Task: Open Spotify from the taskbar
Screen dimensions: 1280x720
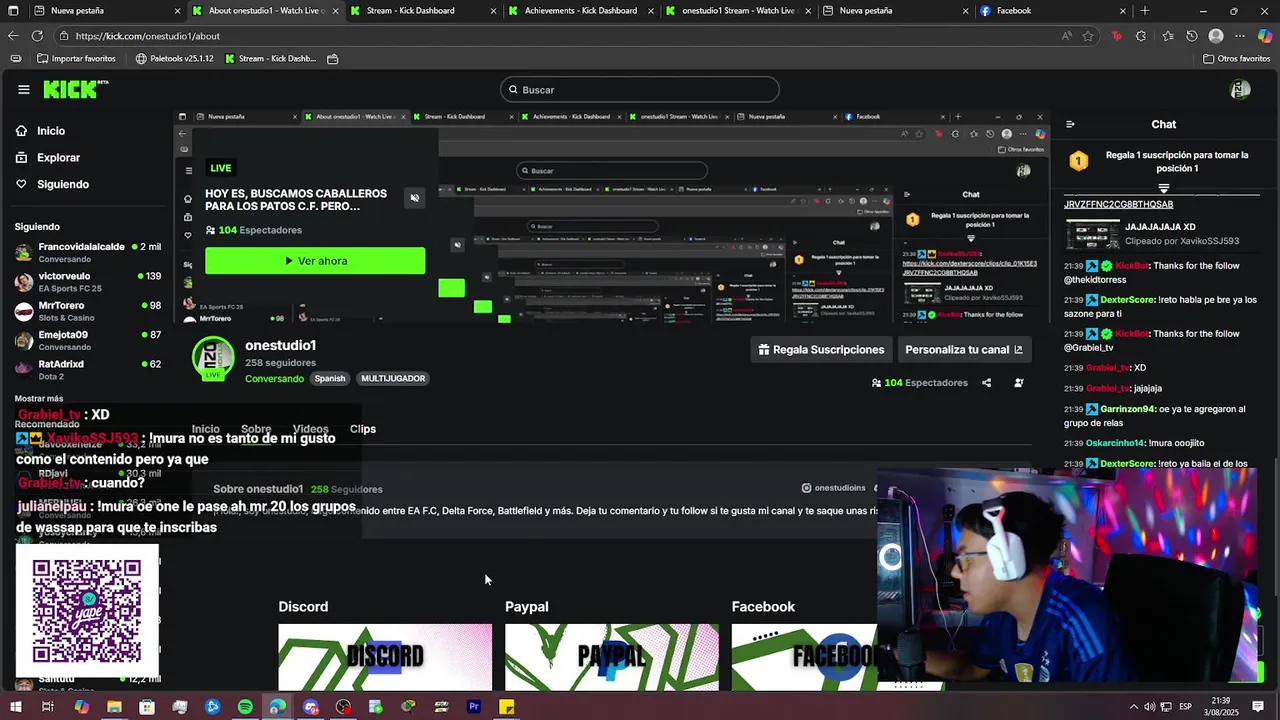Action: pos(245,707)
